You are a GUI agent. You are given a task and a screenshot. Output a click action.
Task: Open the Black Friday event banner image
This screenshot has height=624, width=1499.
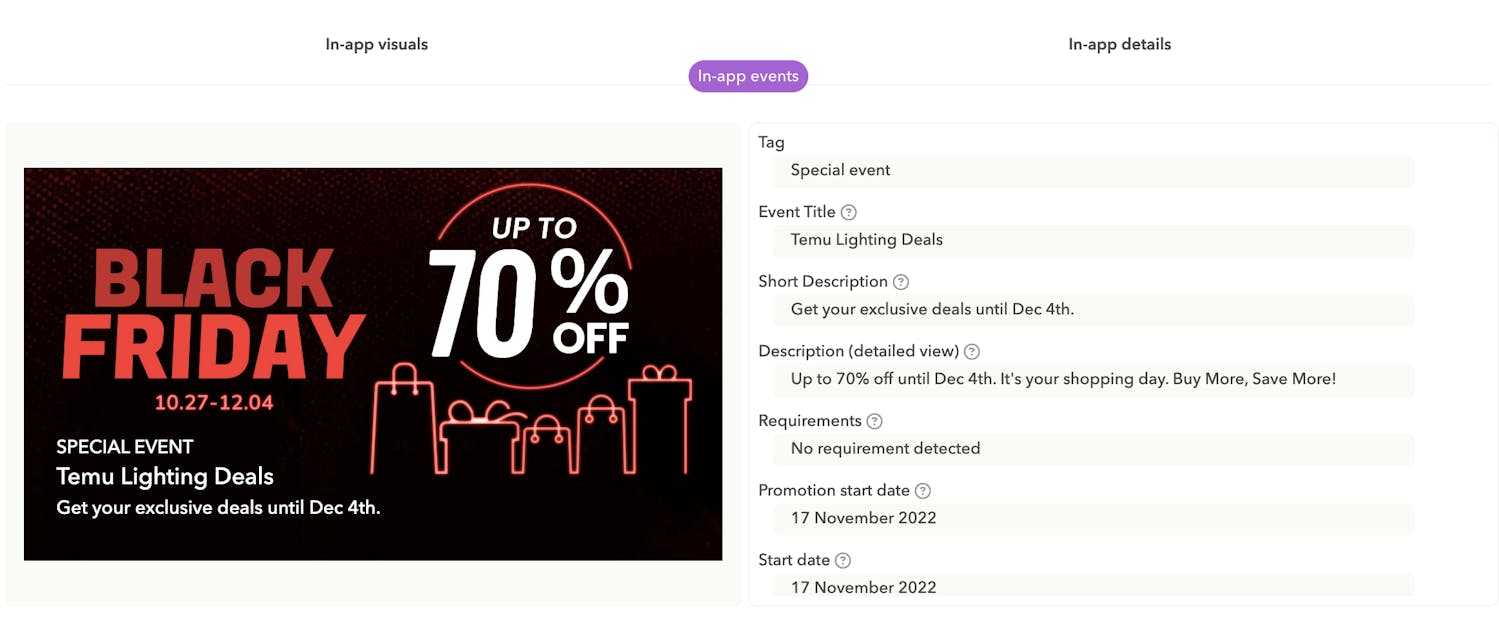point(373,364)
